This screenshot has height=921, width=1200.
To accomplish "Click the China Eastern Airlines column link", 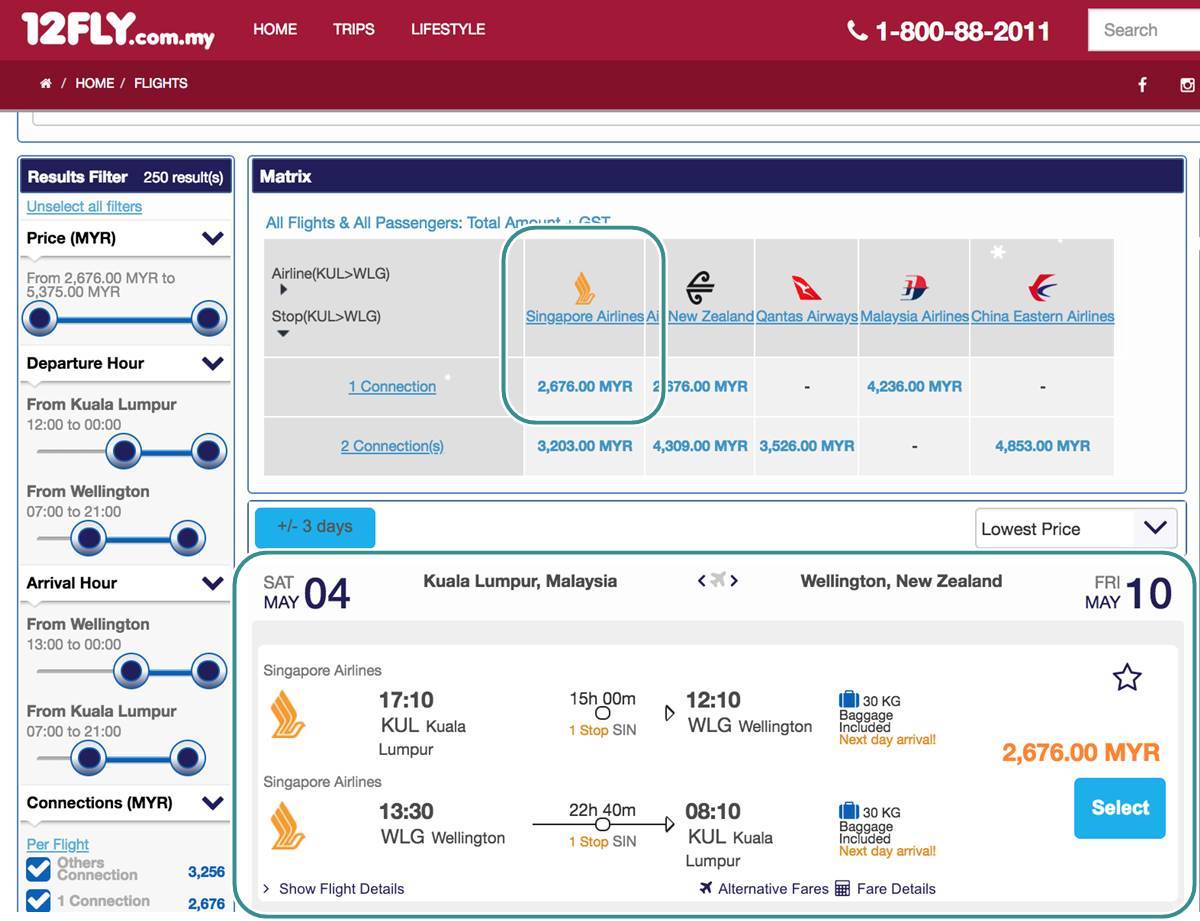I will coord(1042,317).
